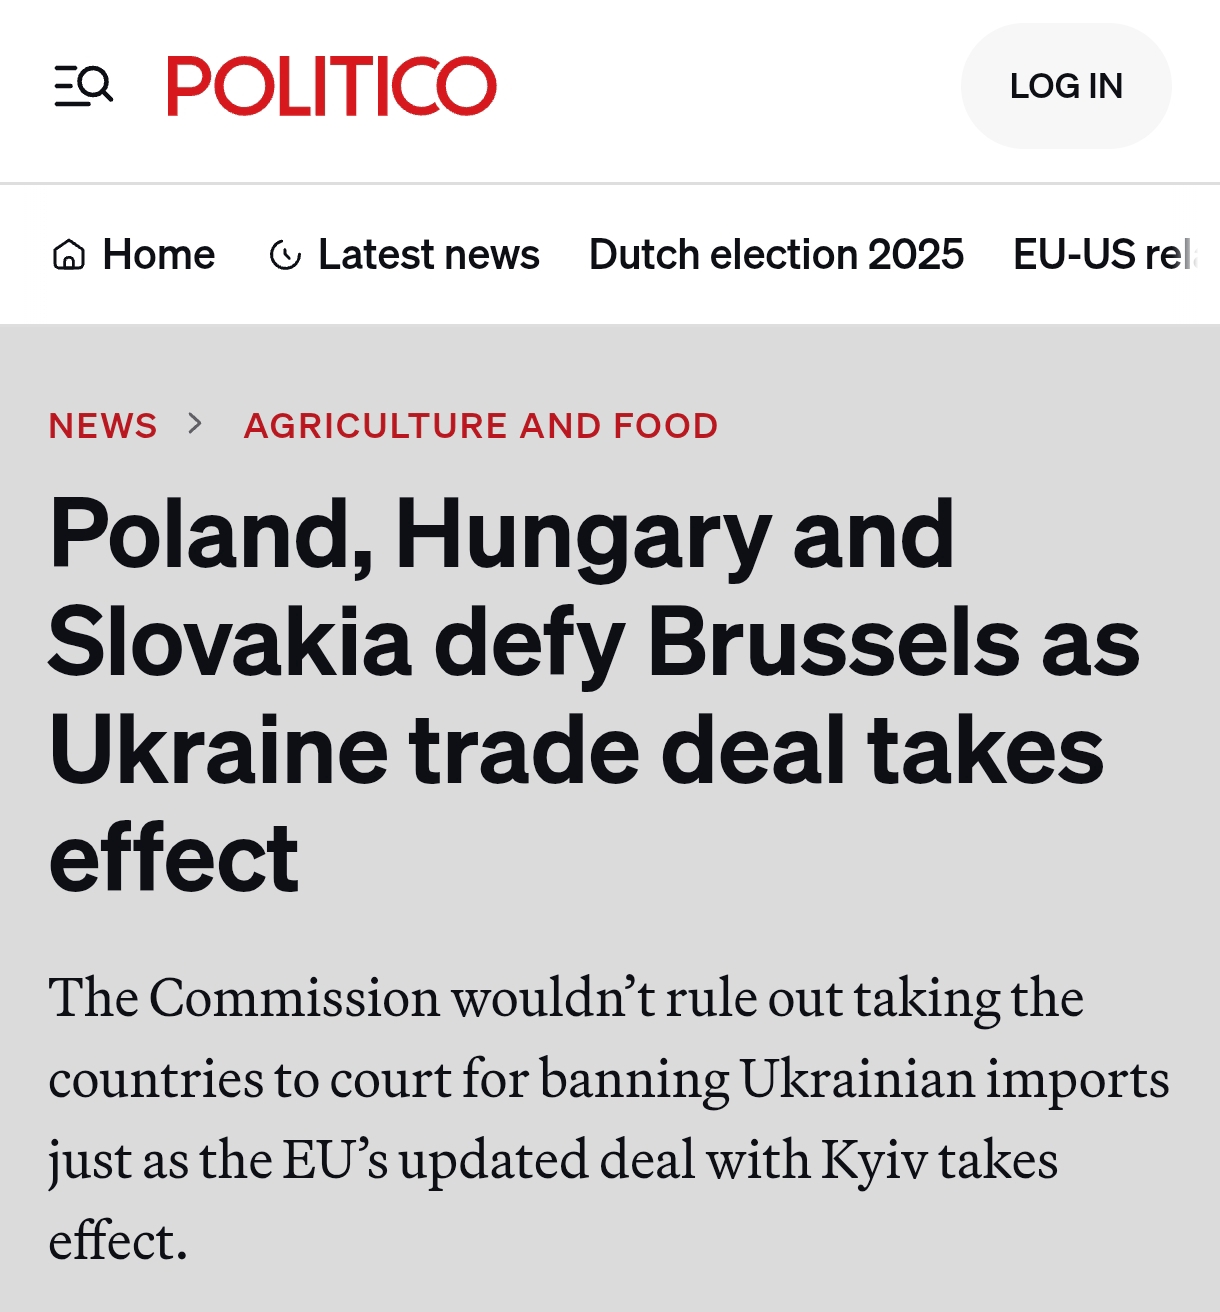Click the headline line 'Poland, Hungary and'
Viewport: 1220px width, 1312px height.
(502, 536)
